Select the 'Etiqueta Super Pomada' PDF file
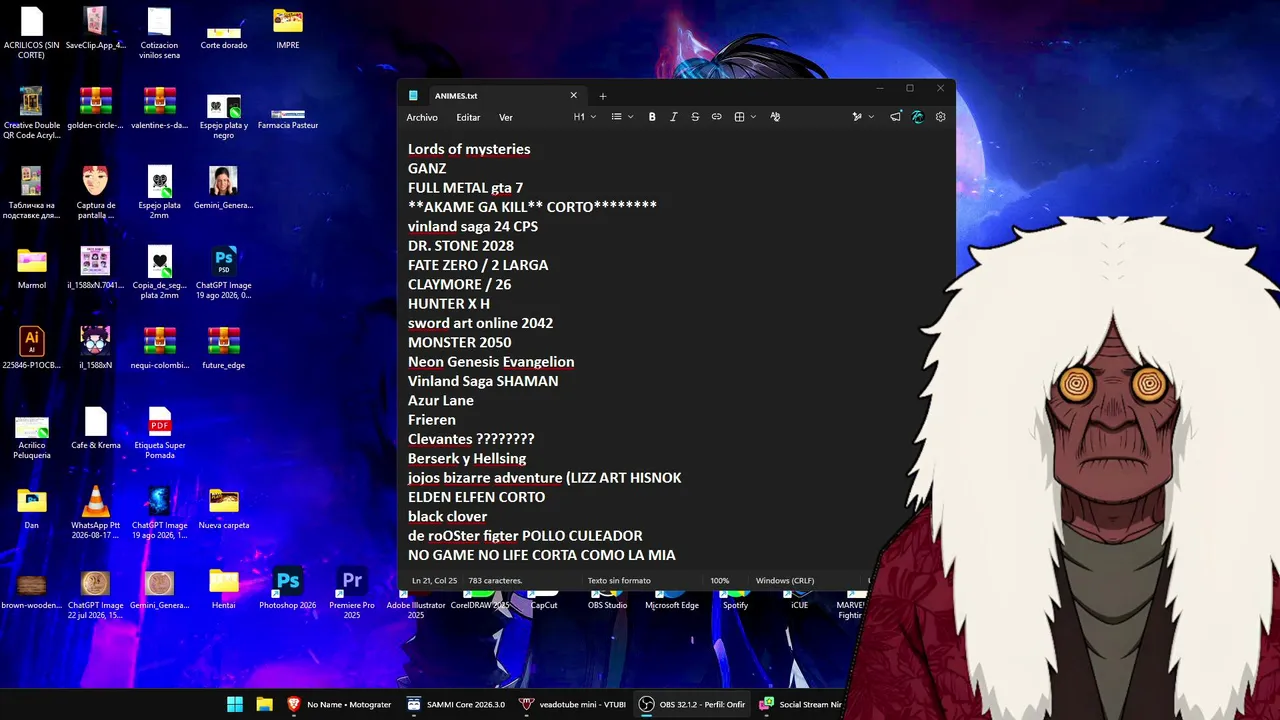Image resolution: width=1280 pixels, height=720 pixels. coord(160,434)
